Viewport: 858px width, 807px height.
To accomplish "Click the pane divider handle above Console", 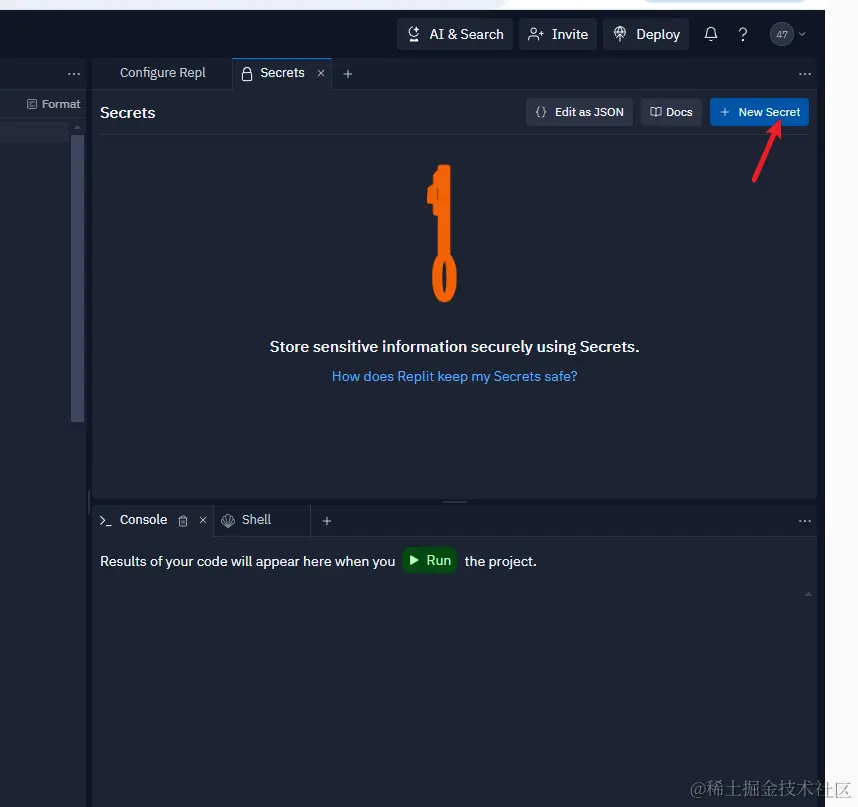I will tap(454, 502).
